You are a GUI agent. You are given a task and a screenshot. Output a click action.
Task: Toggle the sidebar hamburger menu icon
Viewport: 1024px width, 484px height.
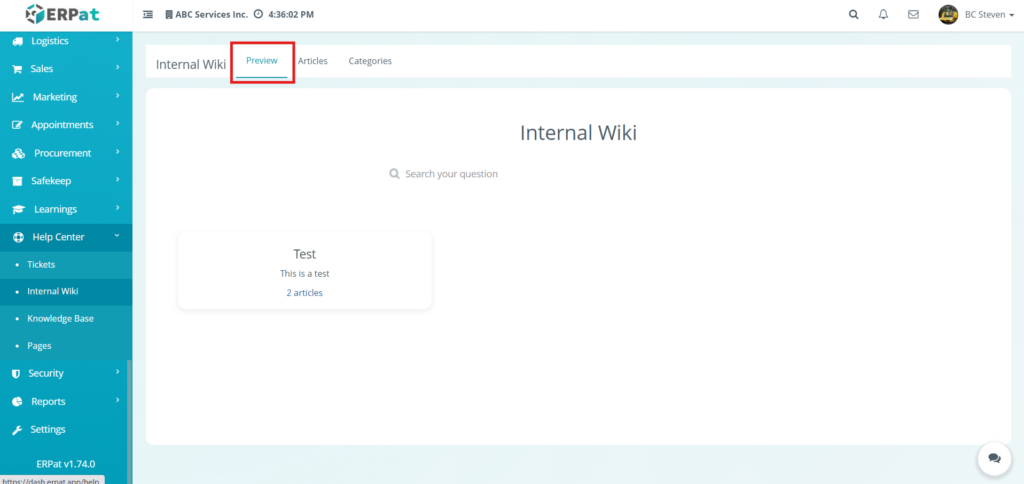click(x=148, y=14)
